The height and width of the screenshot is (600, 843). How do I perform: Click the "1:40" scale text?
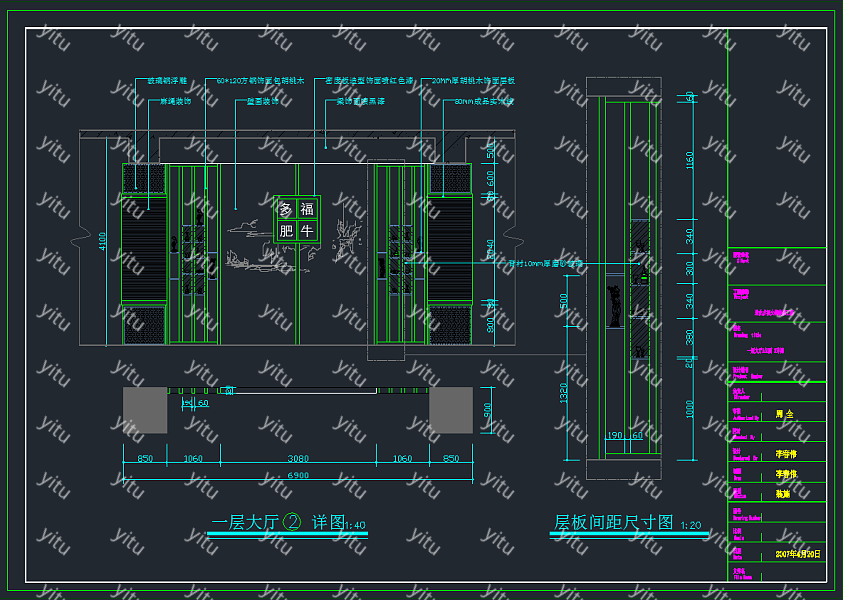[355, 525]
